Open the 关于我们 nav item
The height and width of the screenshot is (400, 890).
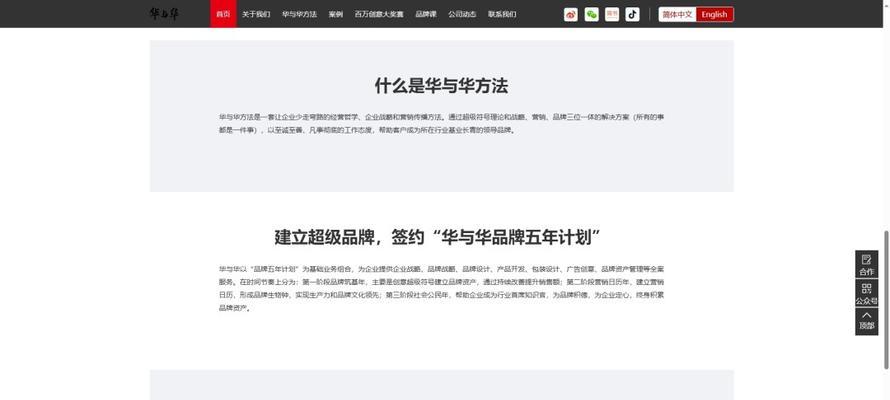point(256,14)
